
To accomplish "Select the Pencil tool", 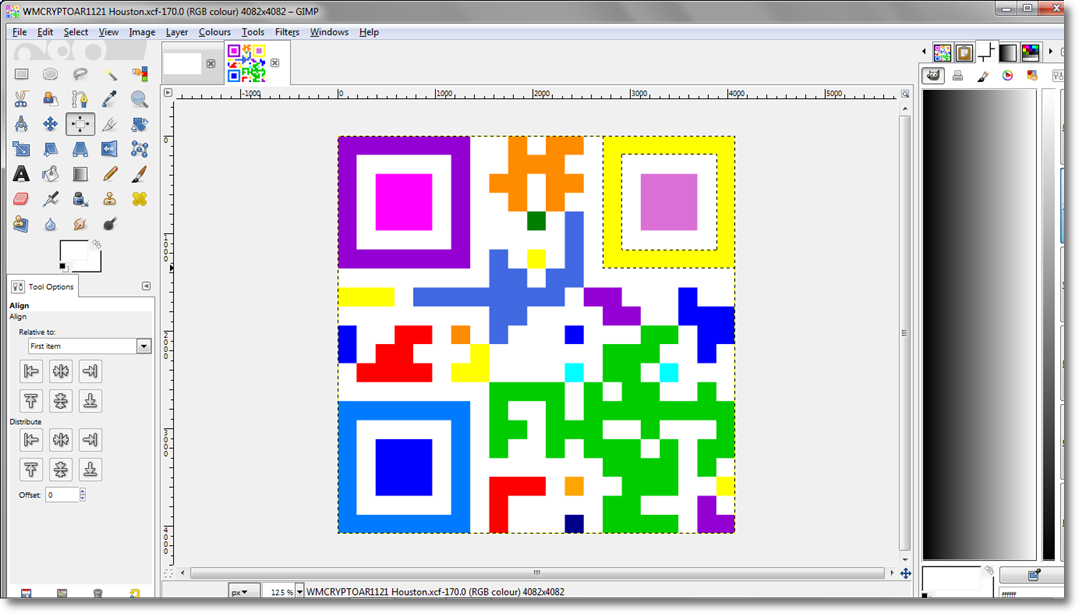I will point(110,174).
